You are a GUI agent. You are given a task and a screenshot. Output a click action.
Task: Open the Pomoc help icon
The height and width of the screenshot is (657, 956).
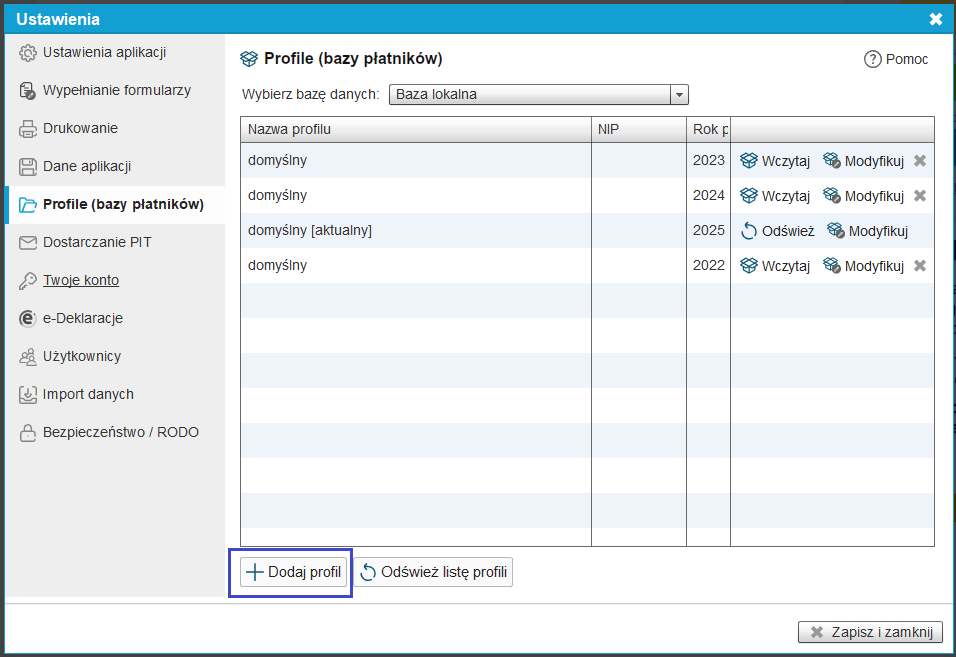tap(872, 59)
